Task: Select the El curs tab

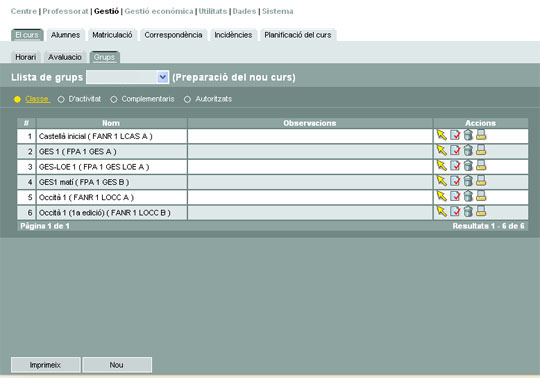Action: point(27,35)
